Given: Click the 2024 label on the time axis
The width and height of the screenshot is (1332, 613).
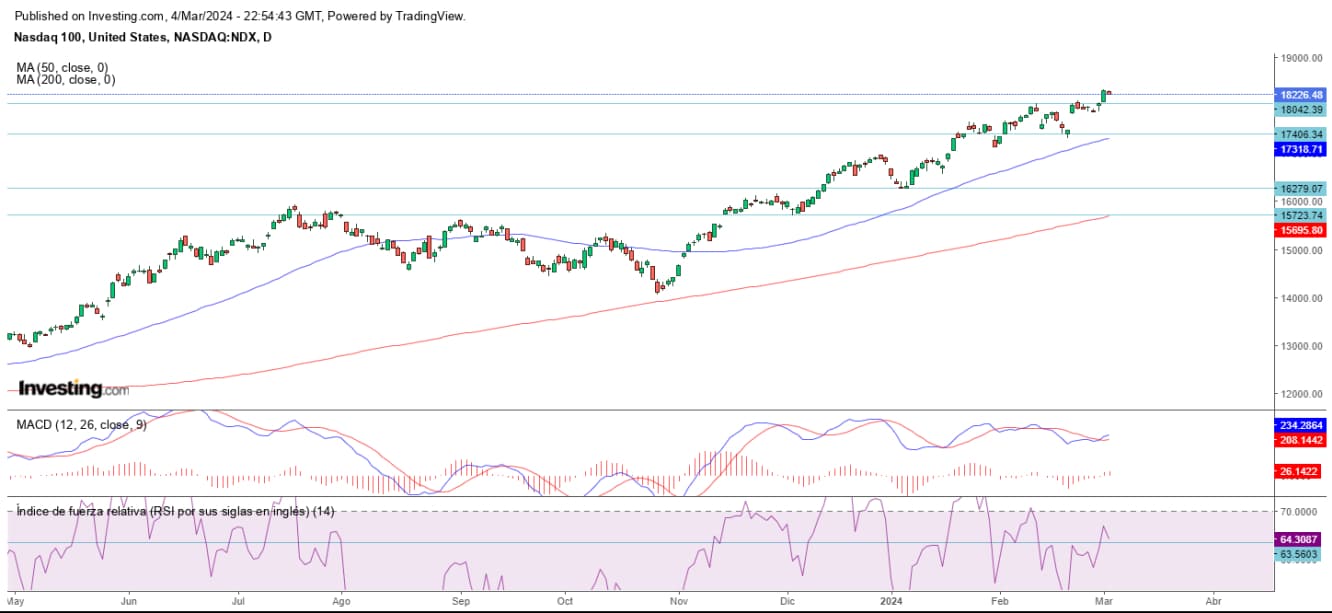Looking at the screenshot, I should pos(889,602).
